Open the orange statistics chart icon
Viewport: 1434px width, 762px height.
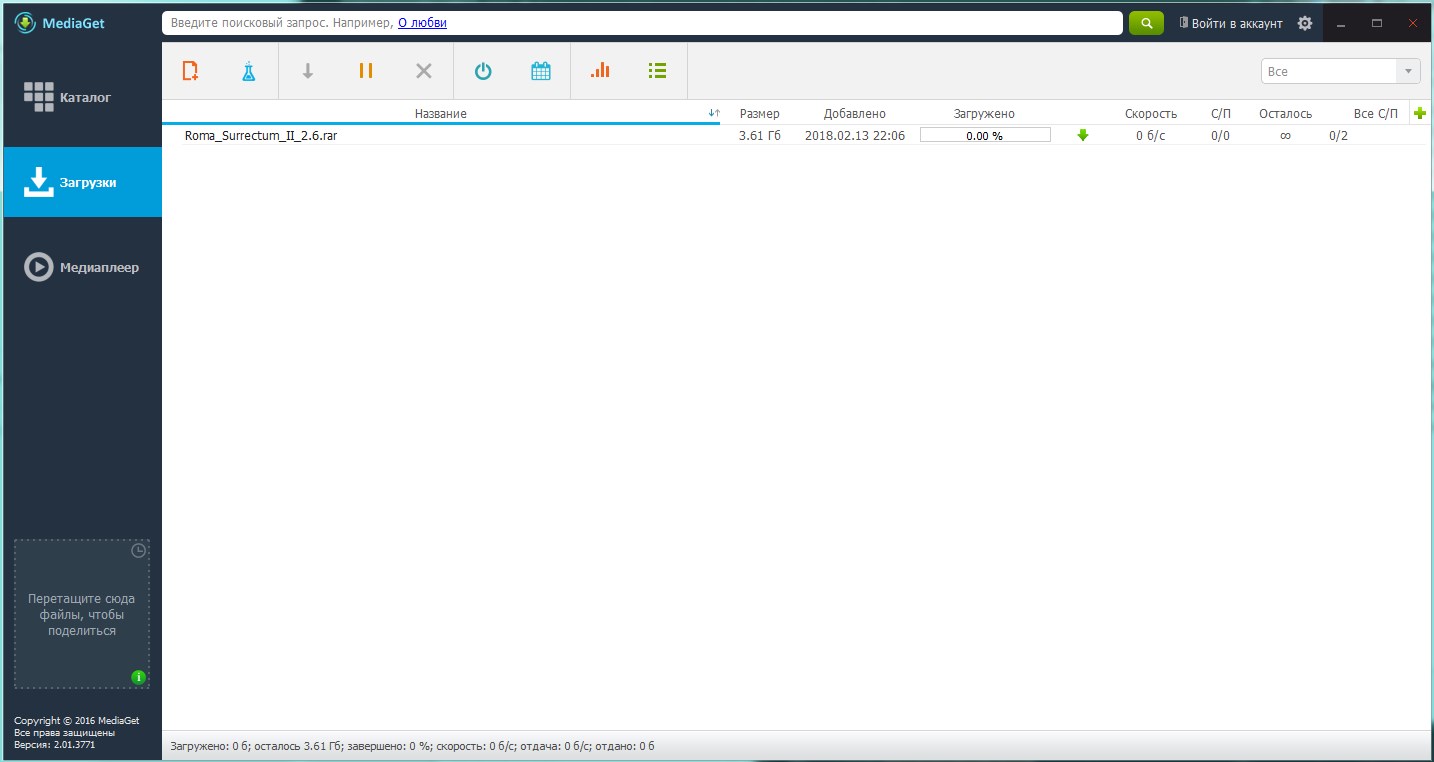click(x=600, y=71)
